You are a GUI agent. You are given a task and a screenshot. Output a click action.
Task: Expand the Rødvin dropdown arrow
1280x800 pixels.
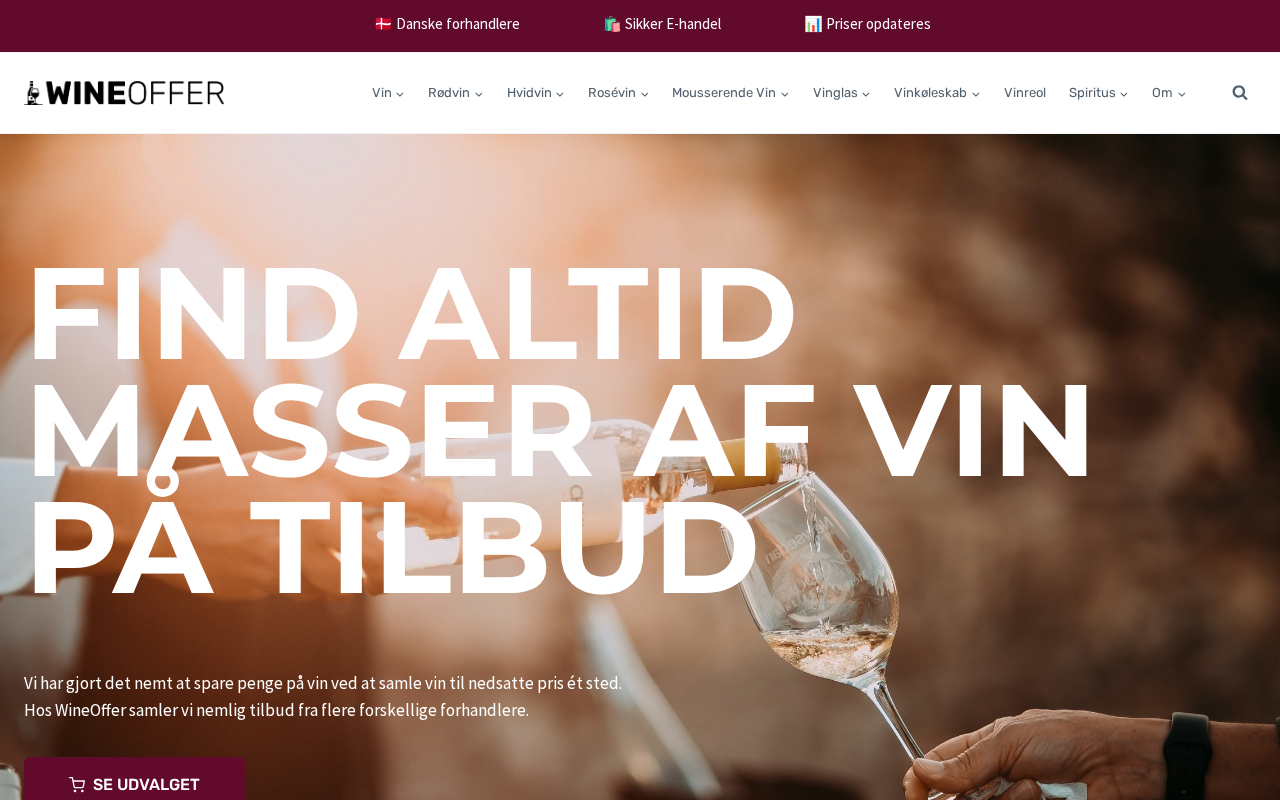pyautogui.click(x=478, y=94)
